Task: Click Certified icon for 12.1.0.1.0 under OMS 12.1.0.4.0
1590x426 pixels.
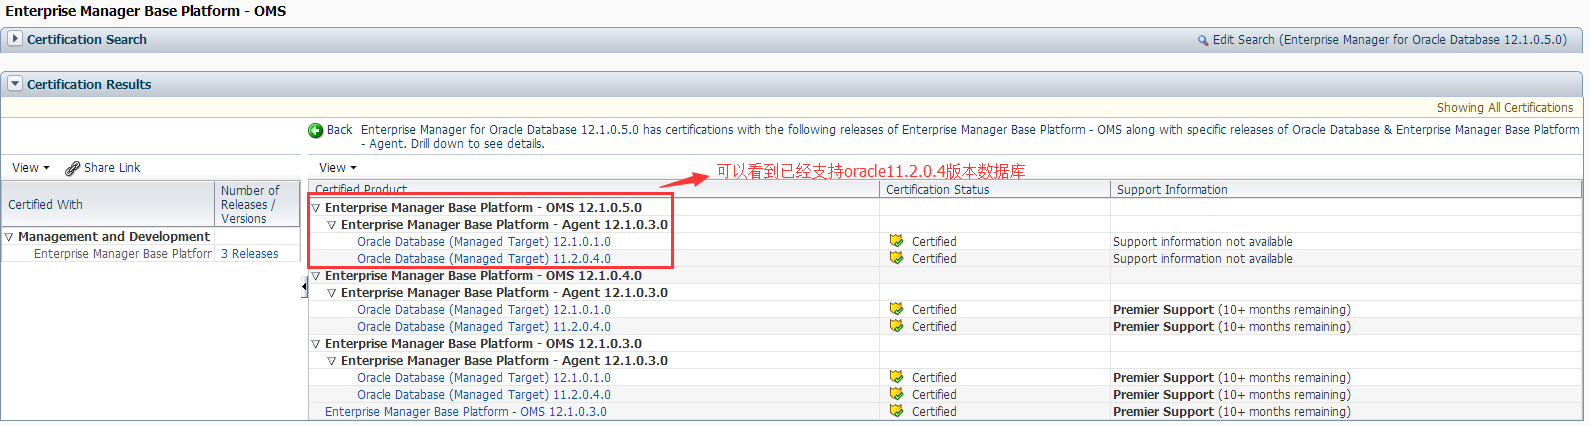Action: (x=897, y=309)
